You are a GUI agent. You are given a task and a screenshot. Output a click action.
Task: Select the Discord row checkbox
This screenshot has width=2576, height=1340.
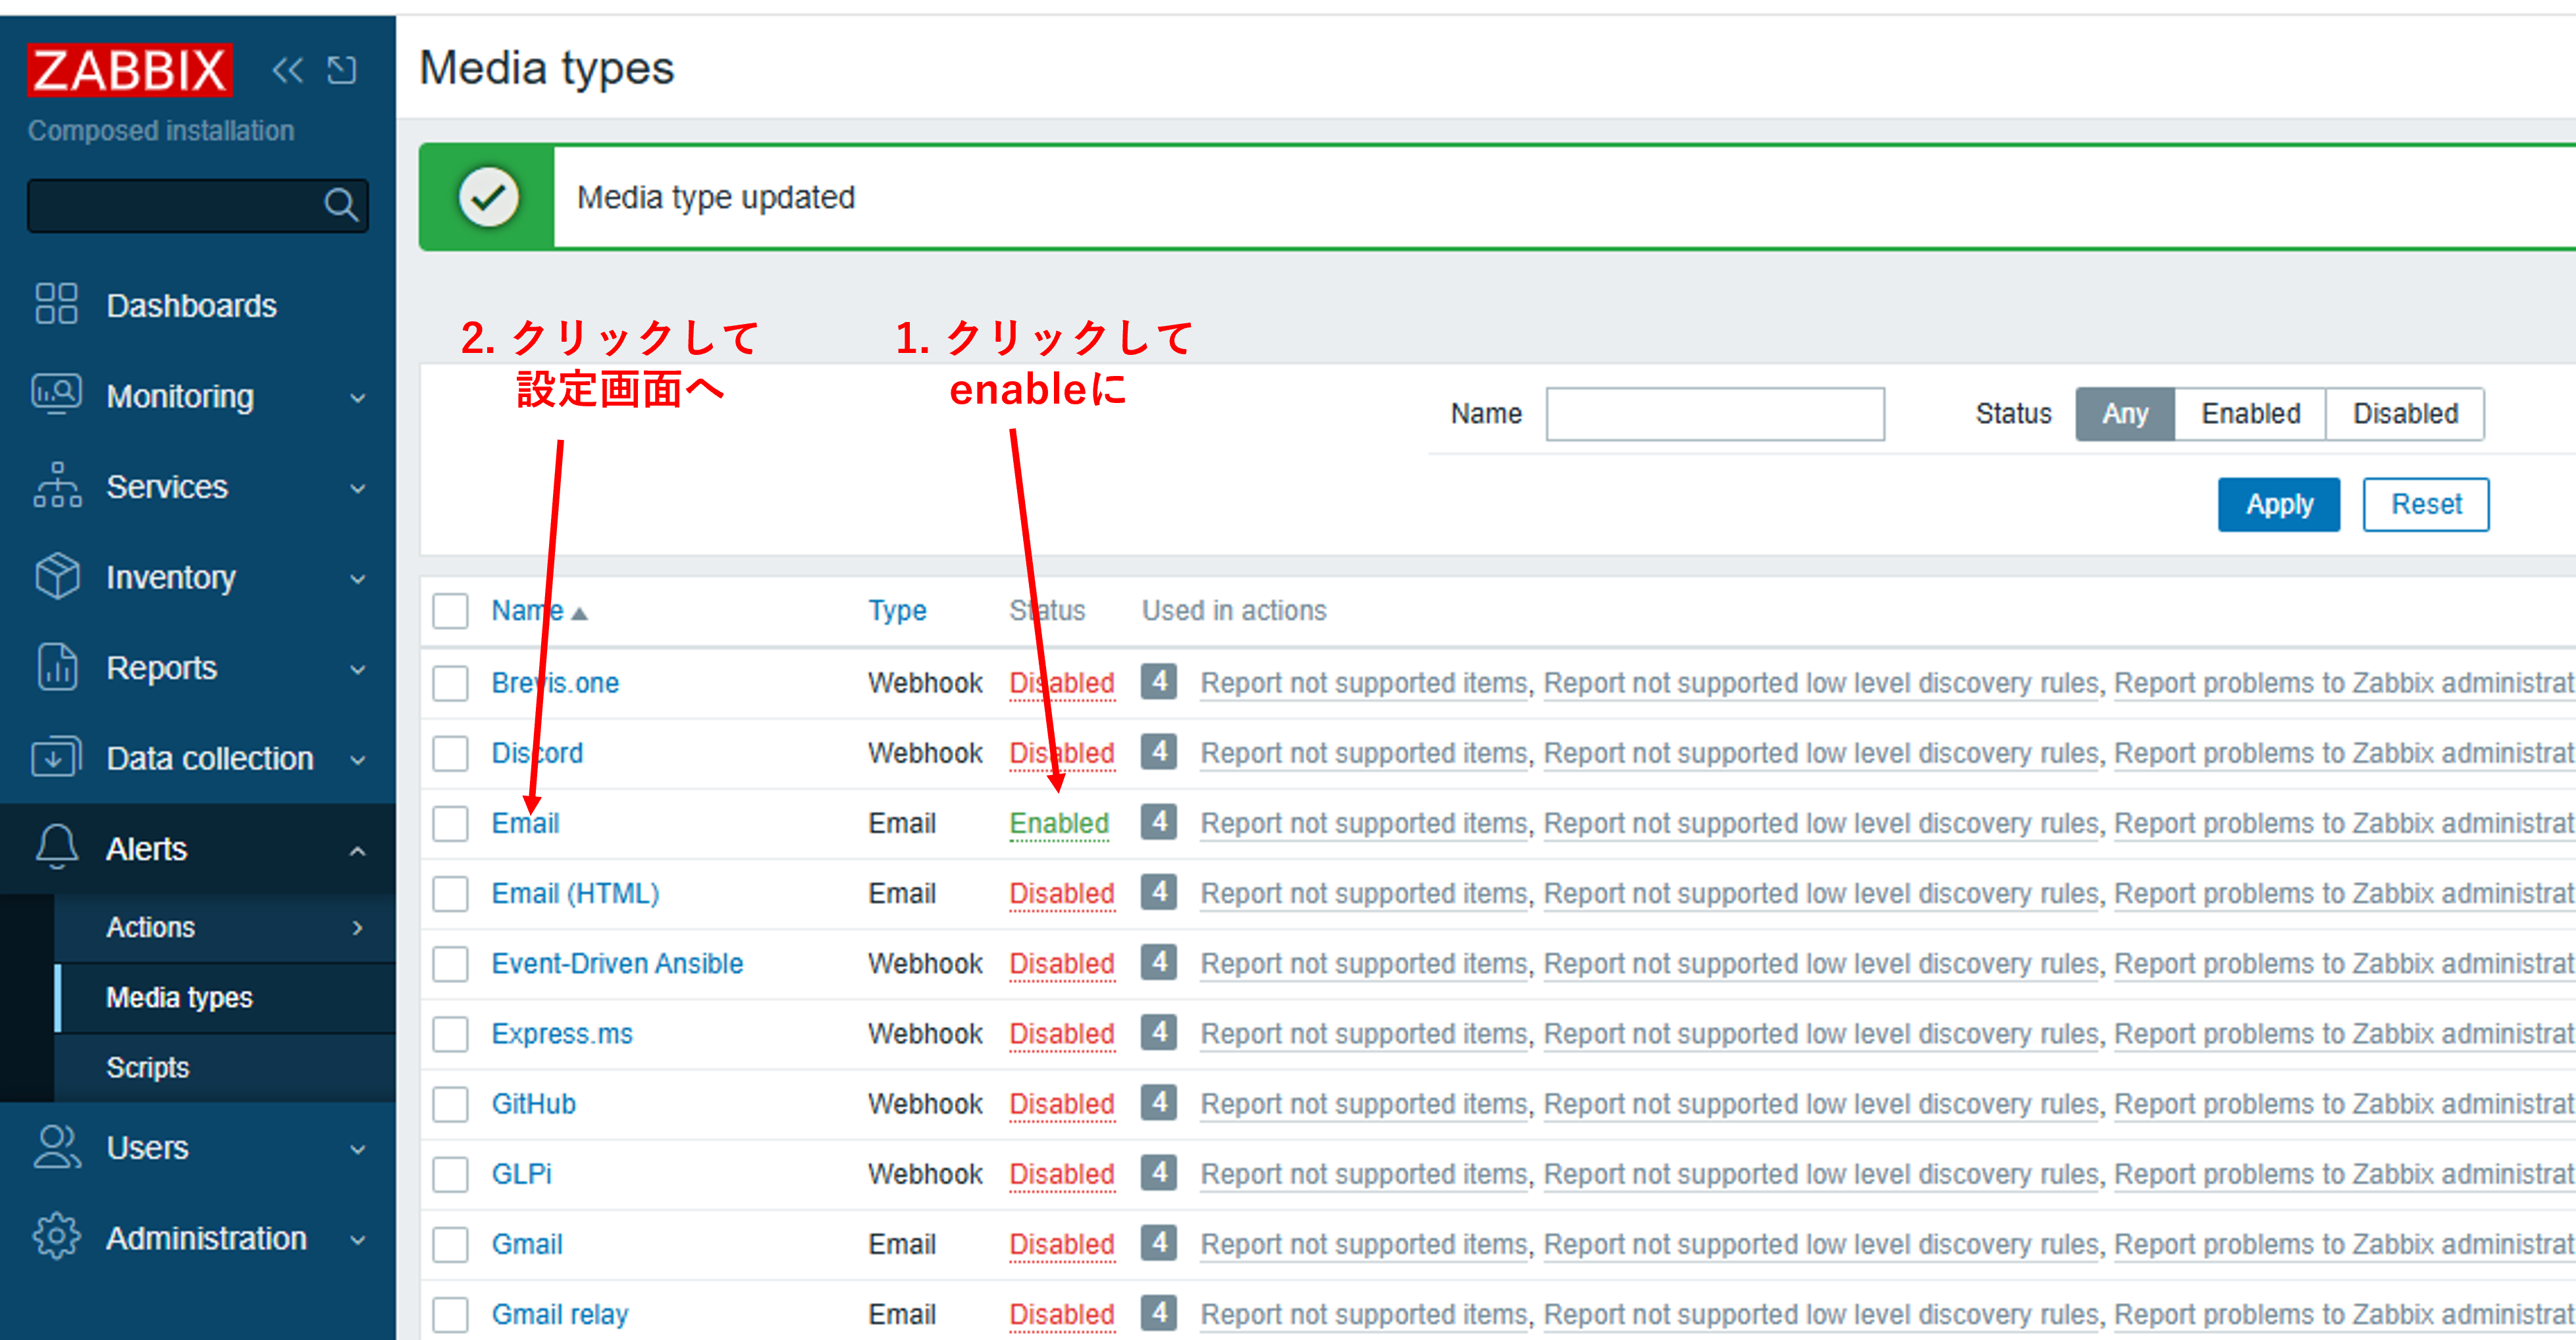(450, 753)
